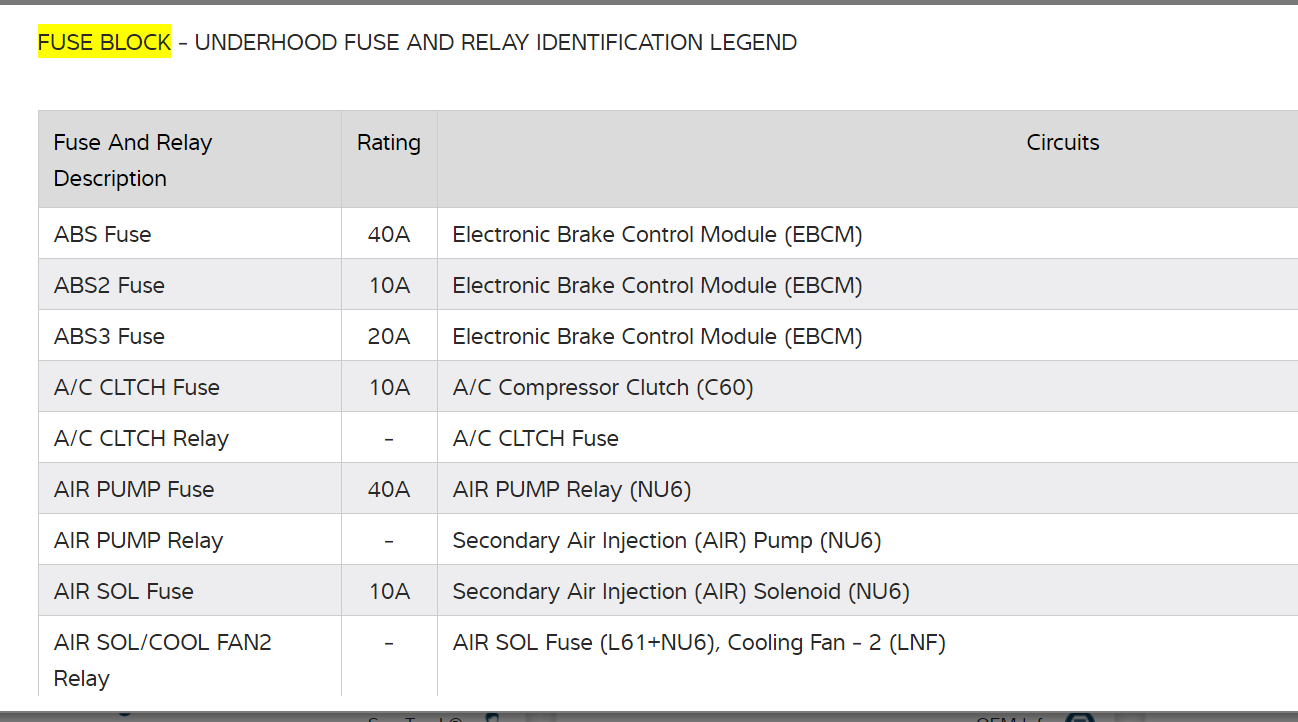Click the AIR PUMP Fuse label

pyautogui.click(x=134, y=489)
